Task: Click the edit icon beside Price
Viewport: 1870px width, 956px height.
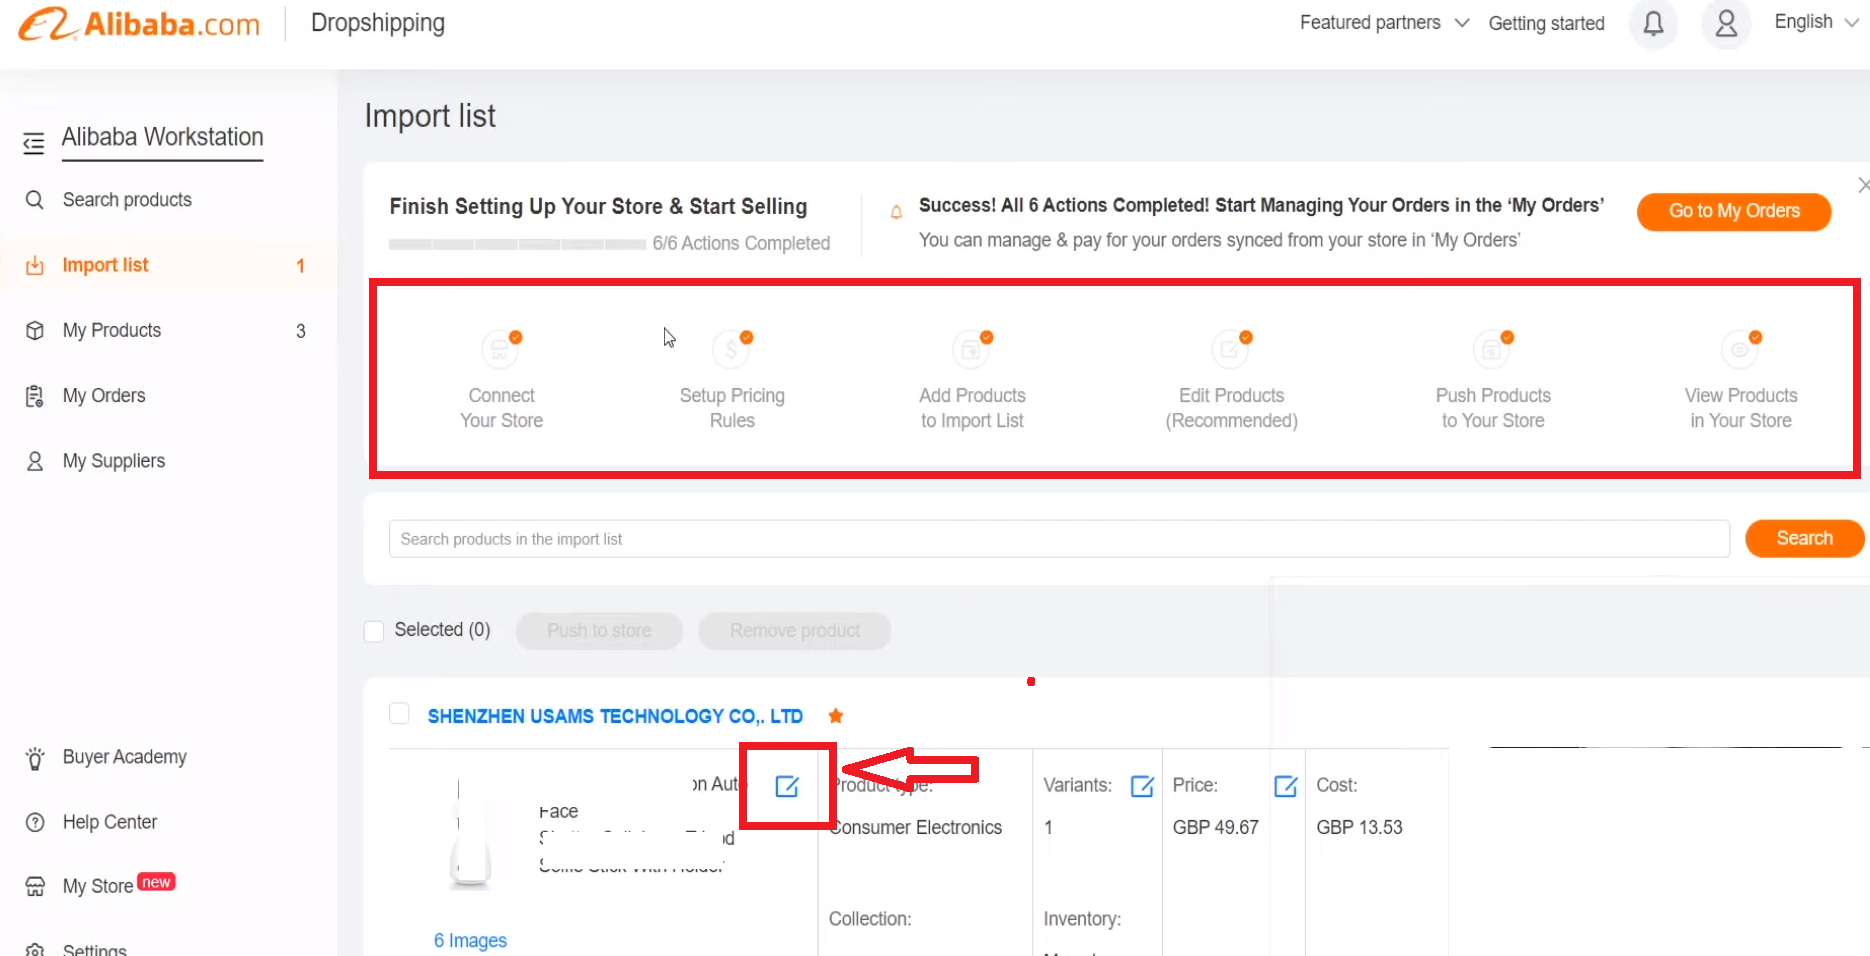Action: tap(1286, 786)
